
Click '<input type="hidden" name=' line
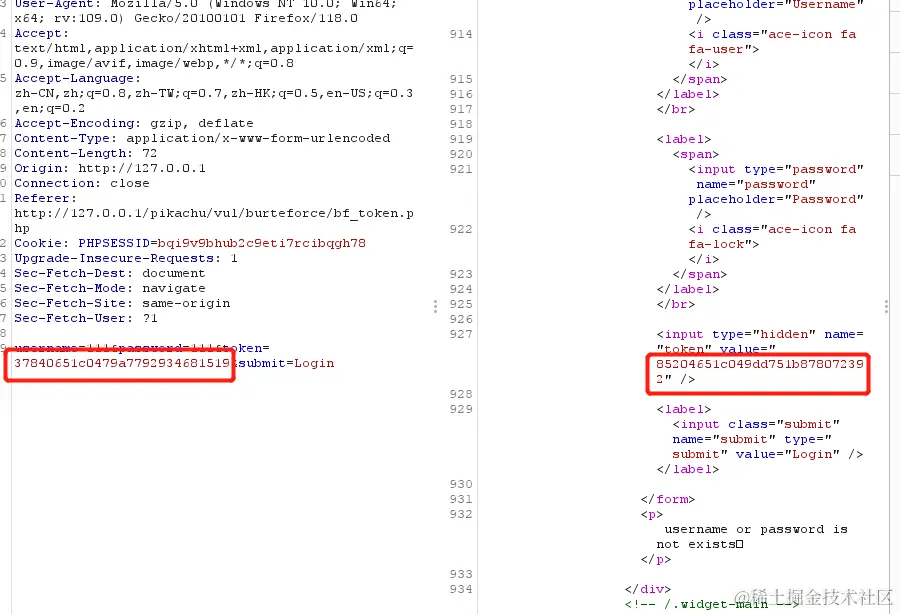pos(760,334)
